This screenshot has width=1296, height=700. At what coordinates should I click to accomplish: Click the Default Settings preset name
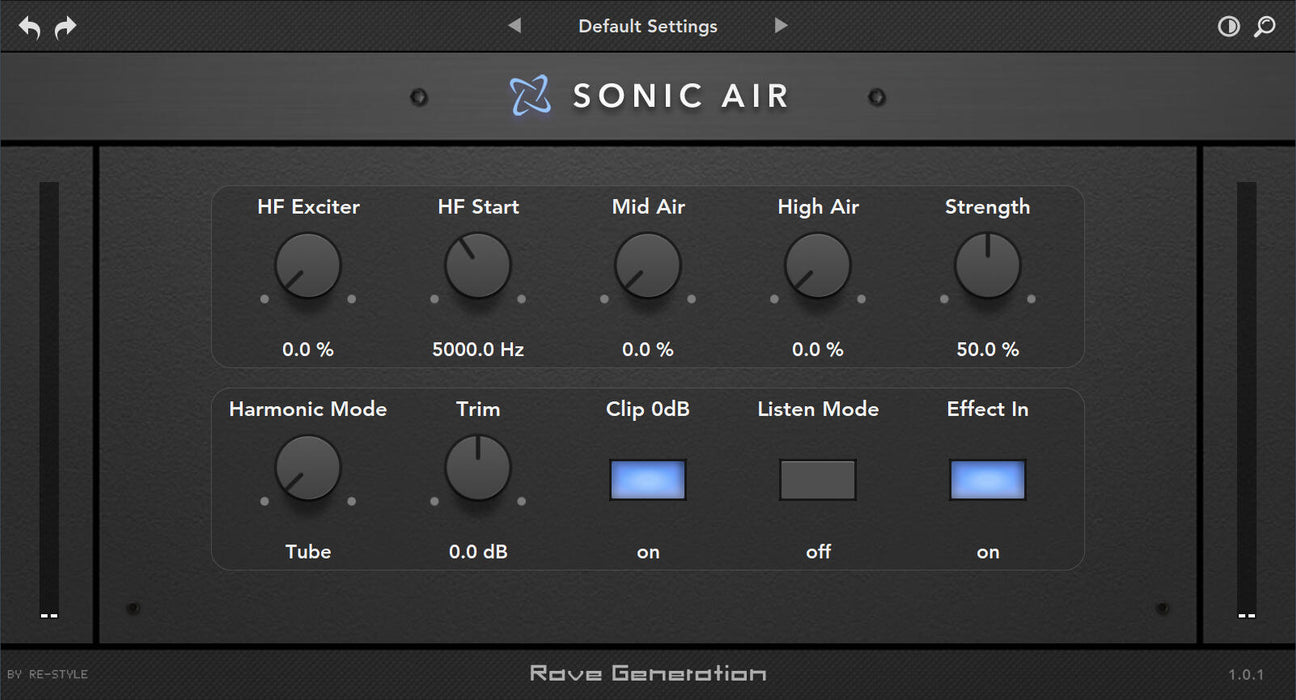[x=647, y=26]
